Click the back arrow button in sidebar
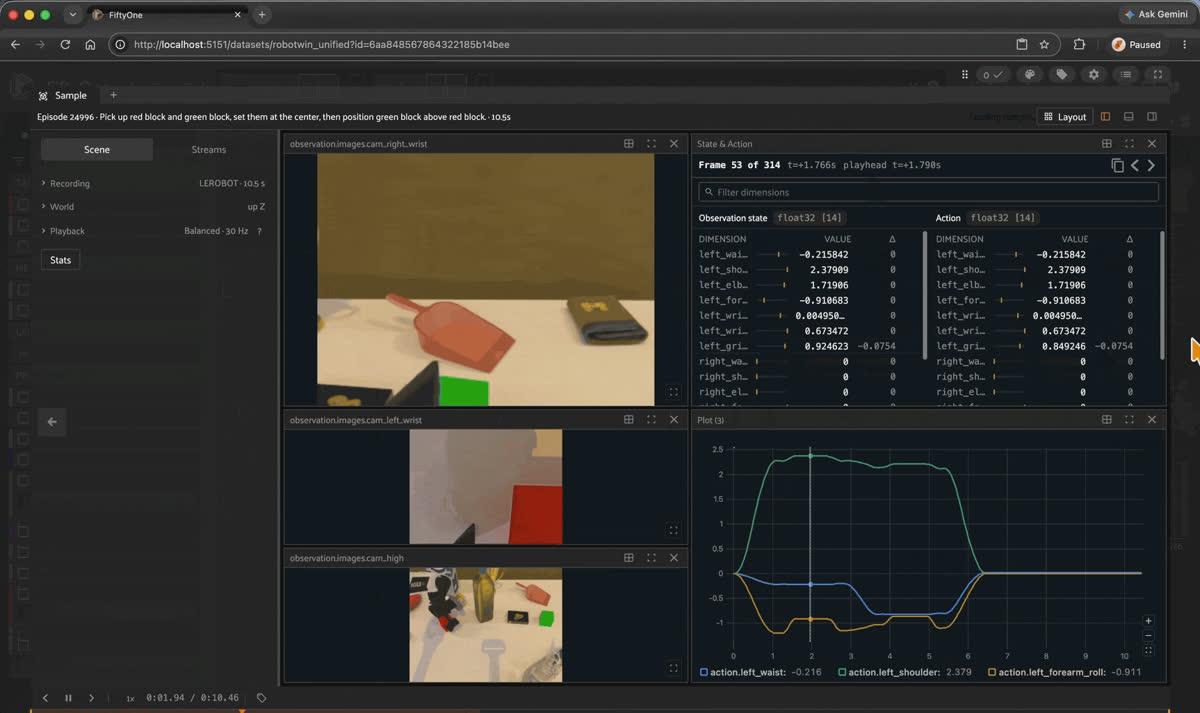Viewport: 1200px width, 713px height. [x=52, y=422]
